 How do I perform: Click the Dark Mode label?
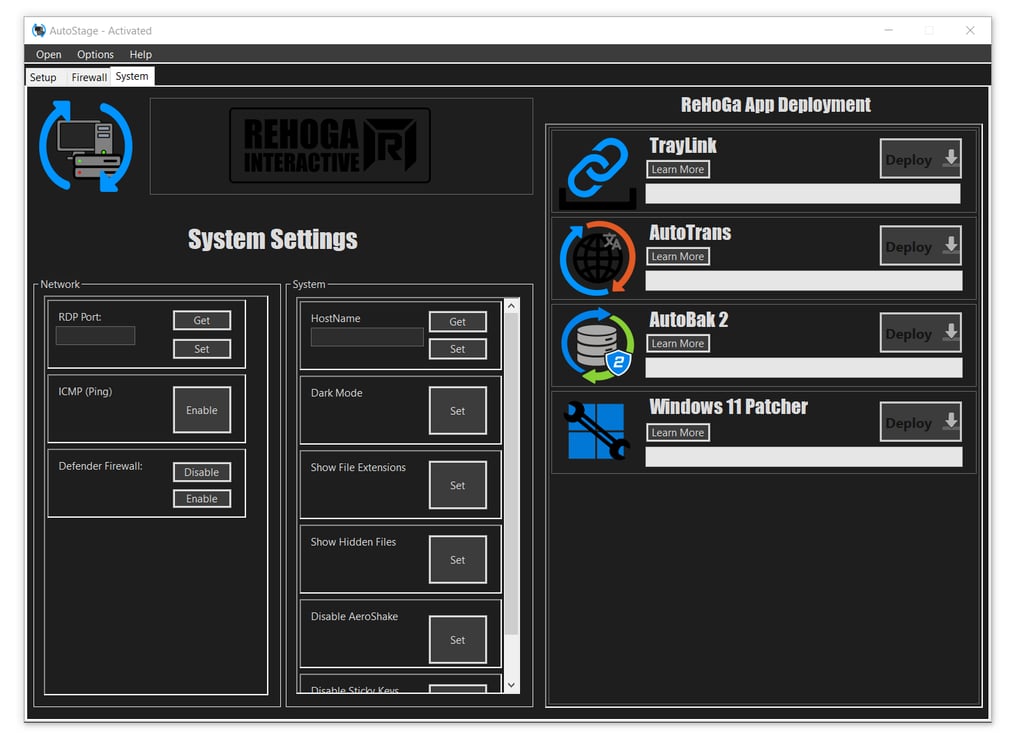click(336, 393)
